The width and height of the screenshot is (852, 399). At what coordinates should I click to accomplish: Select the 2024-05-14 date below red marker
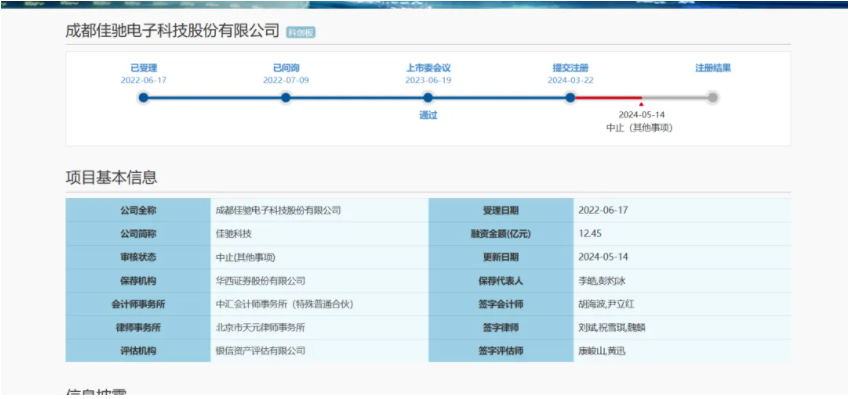[x=642, y=115]
